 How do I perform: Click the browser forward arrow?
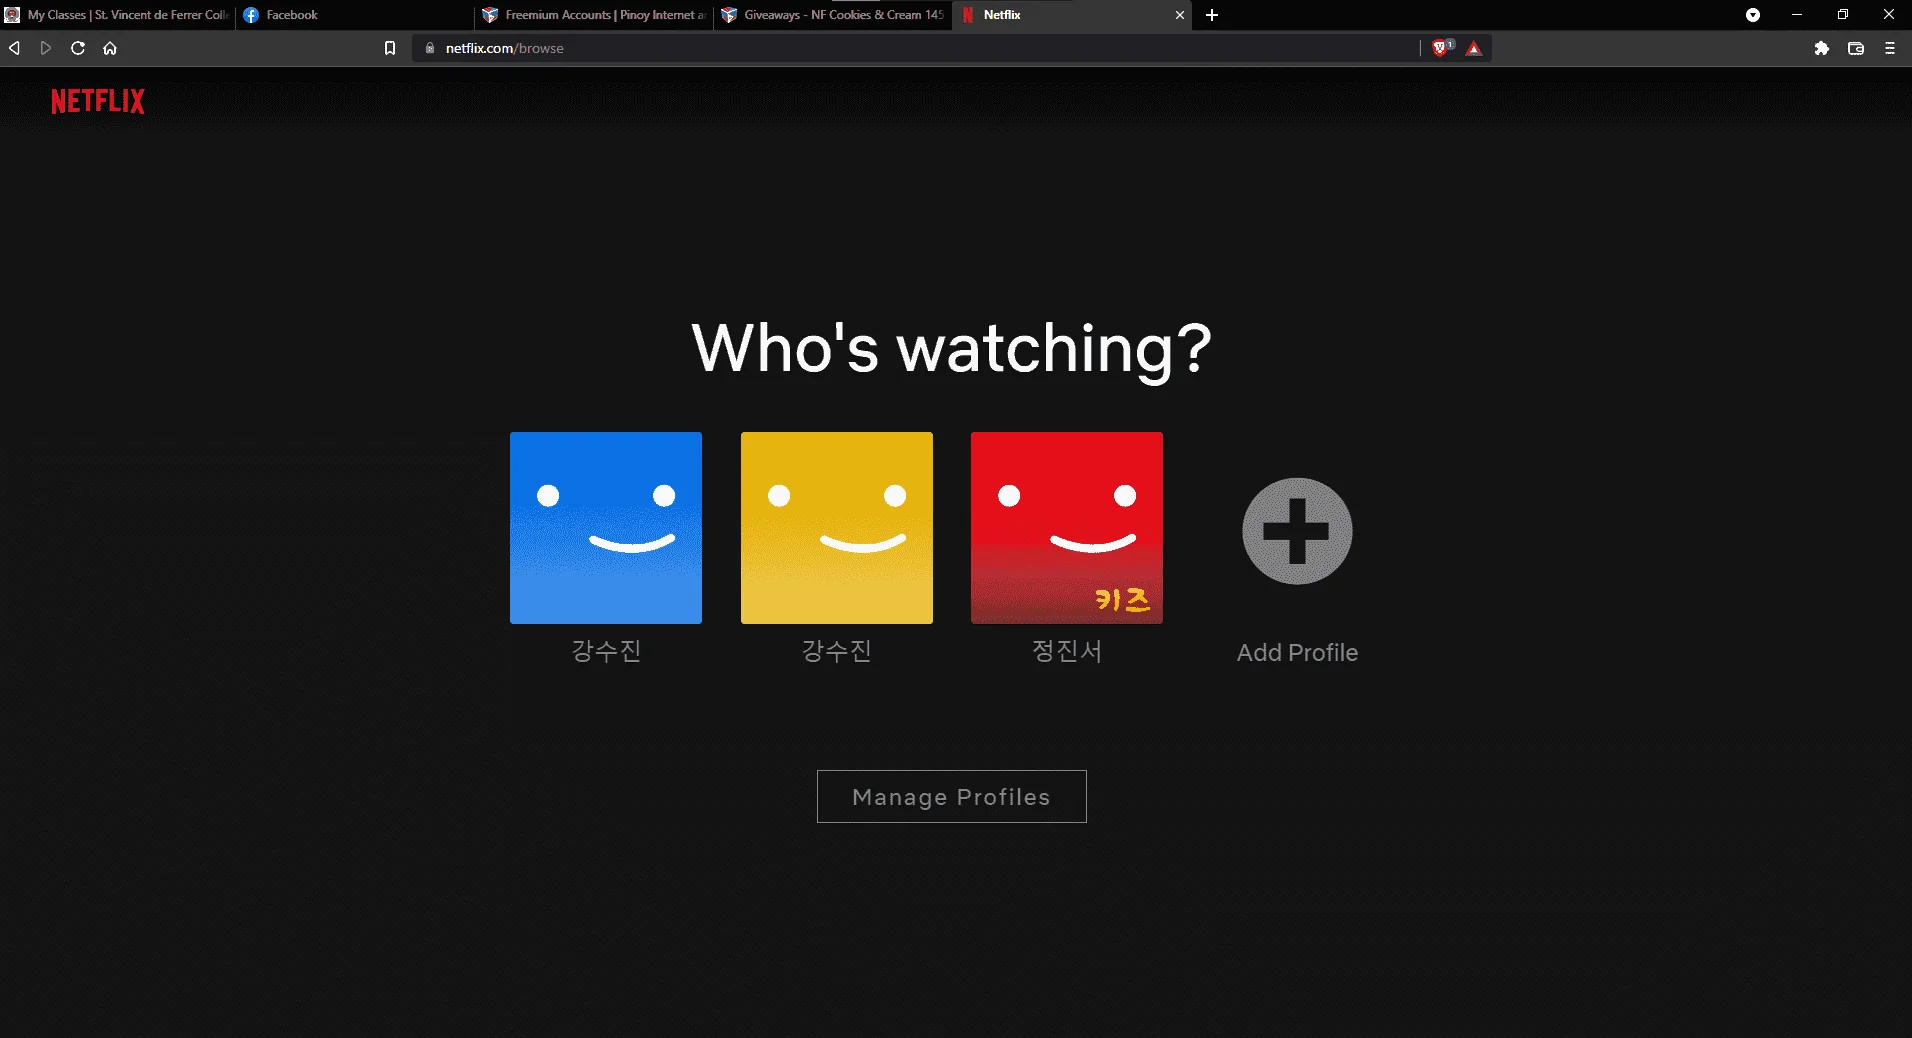pos(46,48)
